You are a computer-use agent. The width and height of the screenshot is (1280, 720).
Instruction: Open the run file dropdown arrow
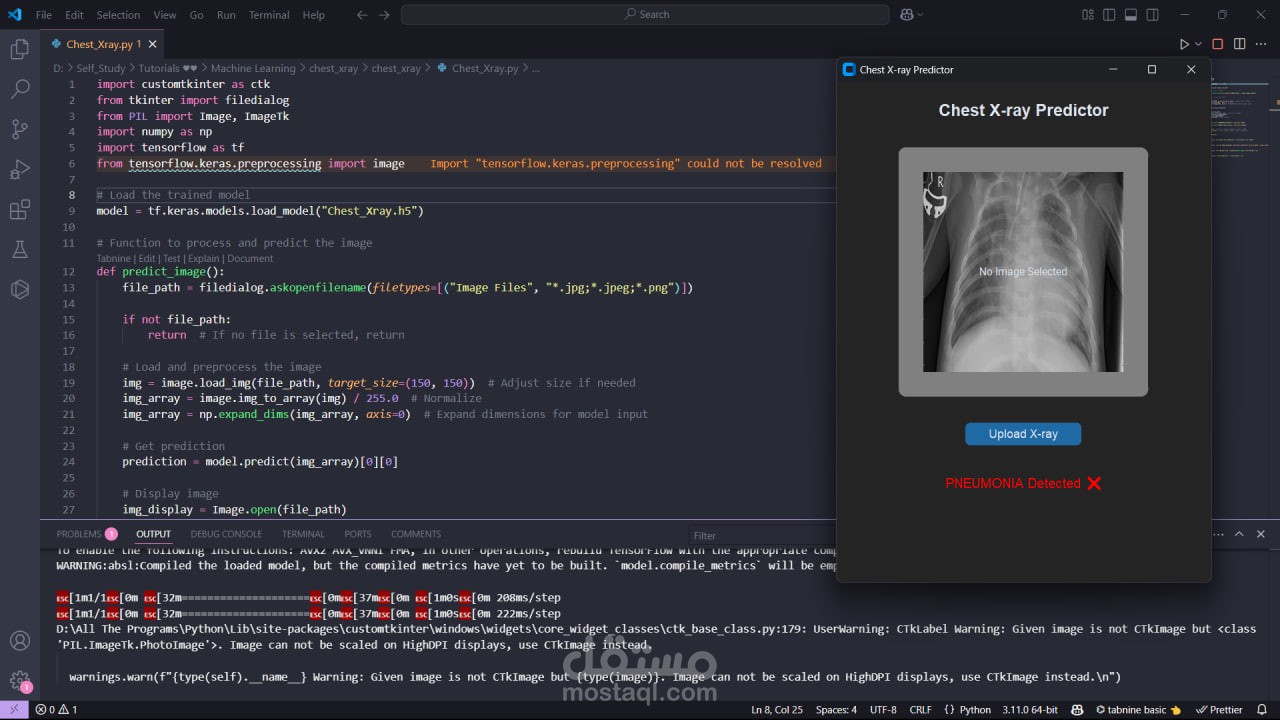coord(1198,44)
